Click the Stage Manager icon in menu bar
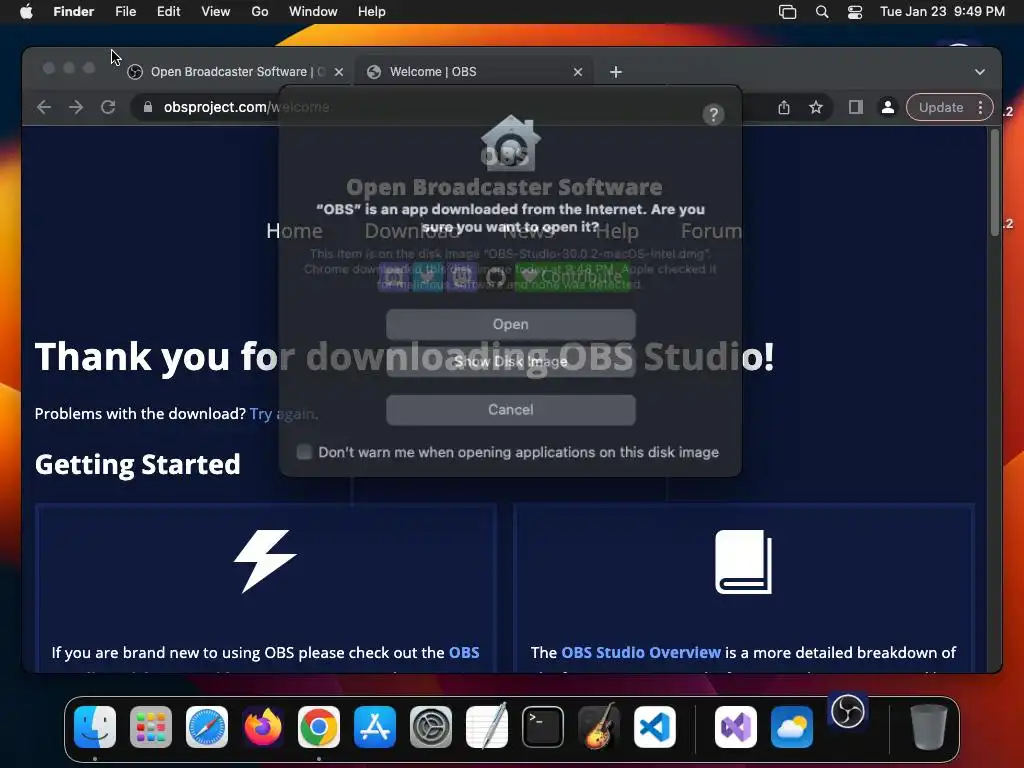 (x=788, y=12)
